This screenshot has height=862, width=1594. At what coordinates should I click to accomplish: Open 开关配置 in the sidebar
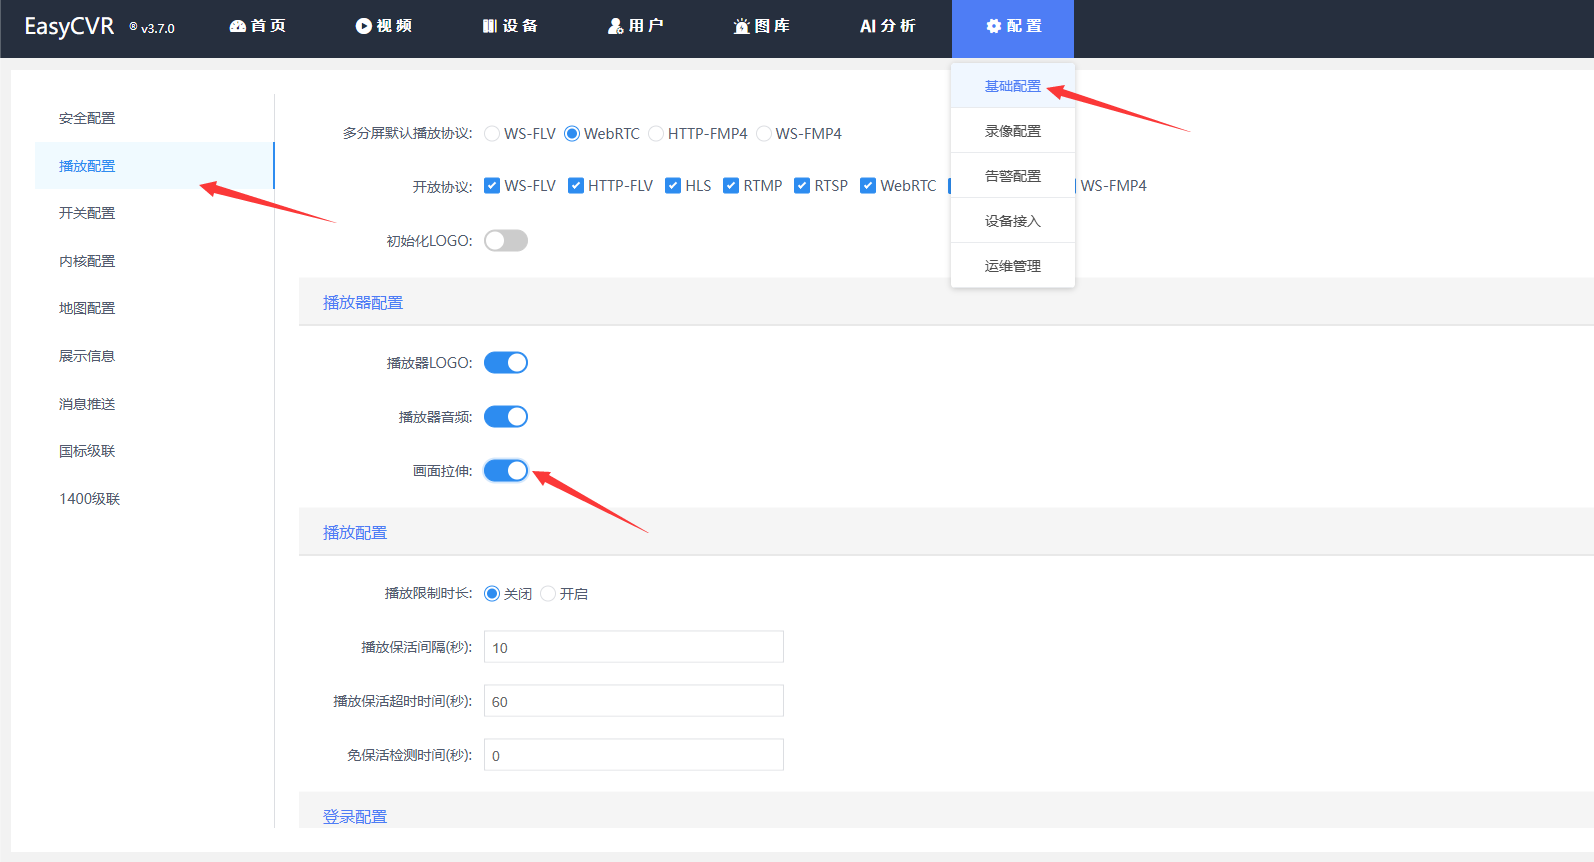coord(154,213)
